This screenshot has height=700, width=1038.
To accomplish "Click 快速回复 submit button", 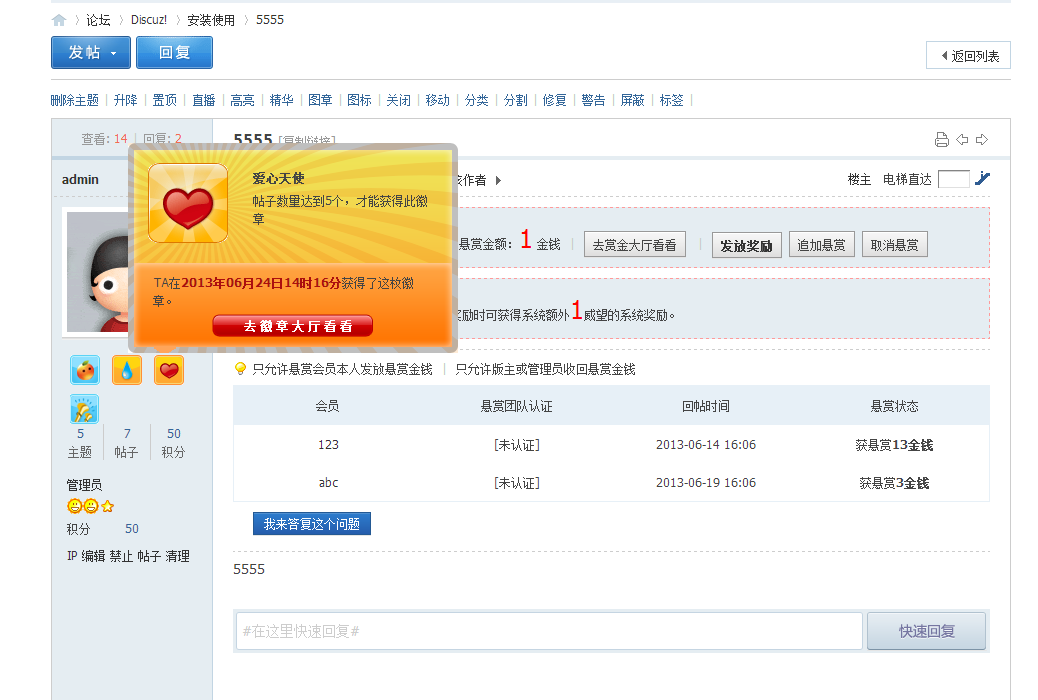I will [926, 631].
